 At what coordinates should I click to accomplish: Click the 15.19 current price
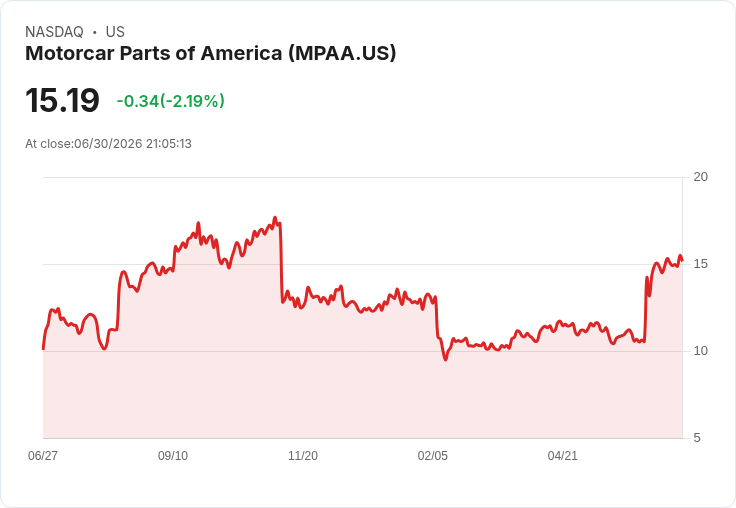pyautogui.click(x=62, y=100)
